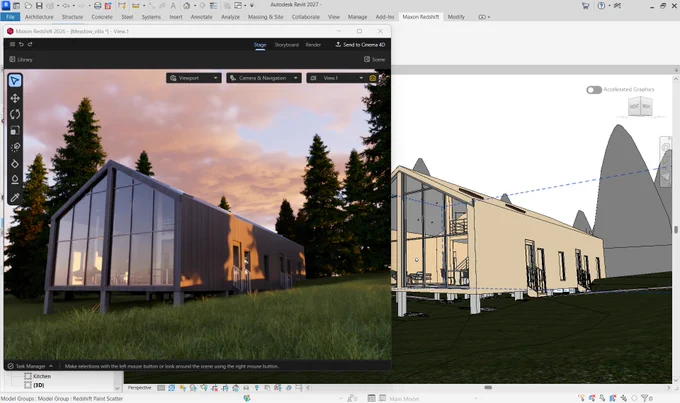Select the Move tool in Redshift sidebar
Viewport: 680px width, 403px height.
(x=15, y=98)
